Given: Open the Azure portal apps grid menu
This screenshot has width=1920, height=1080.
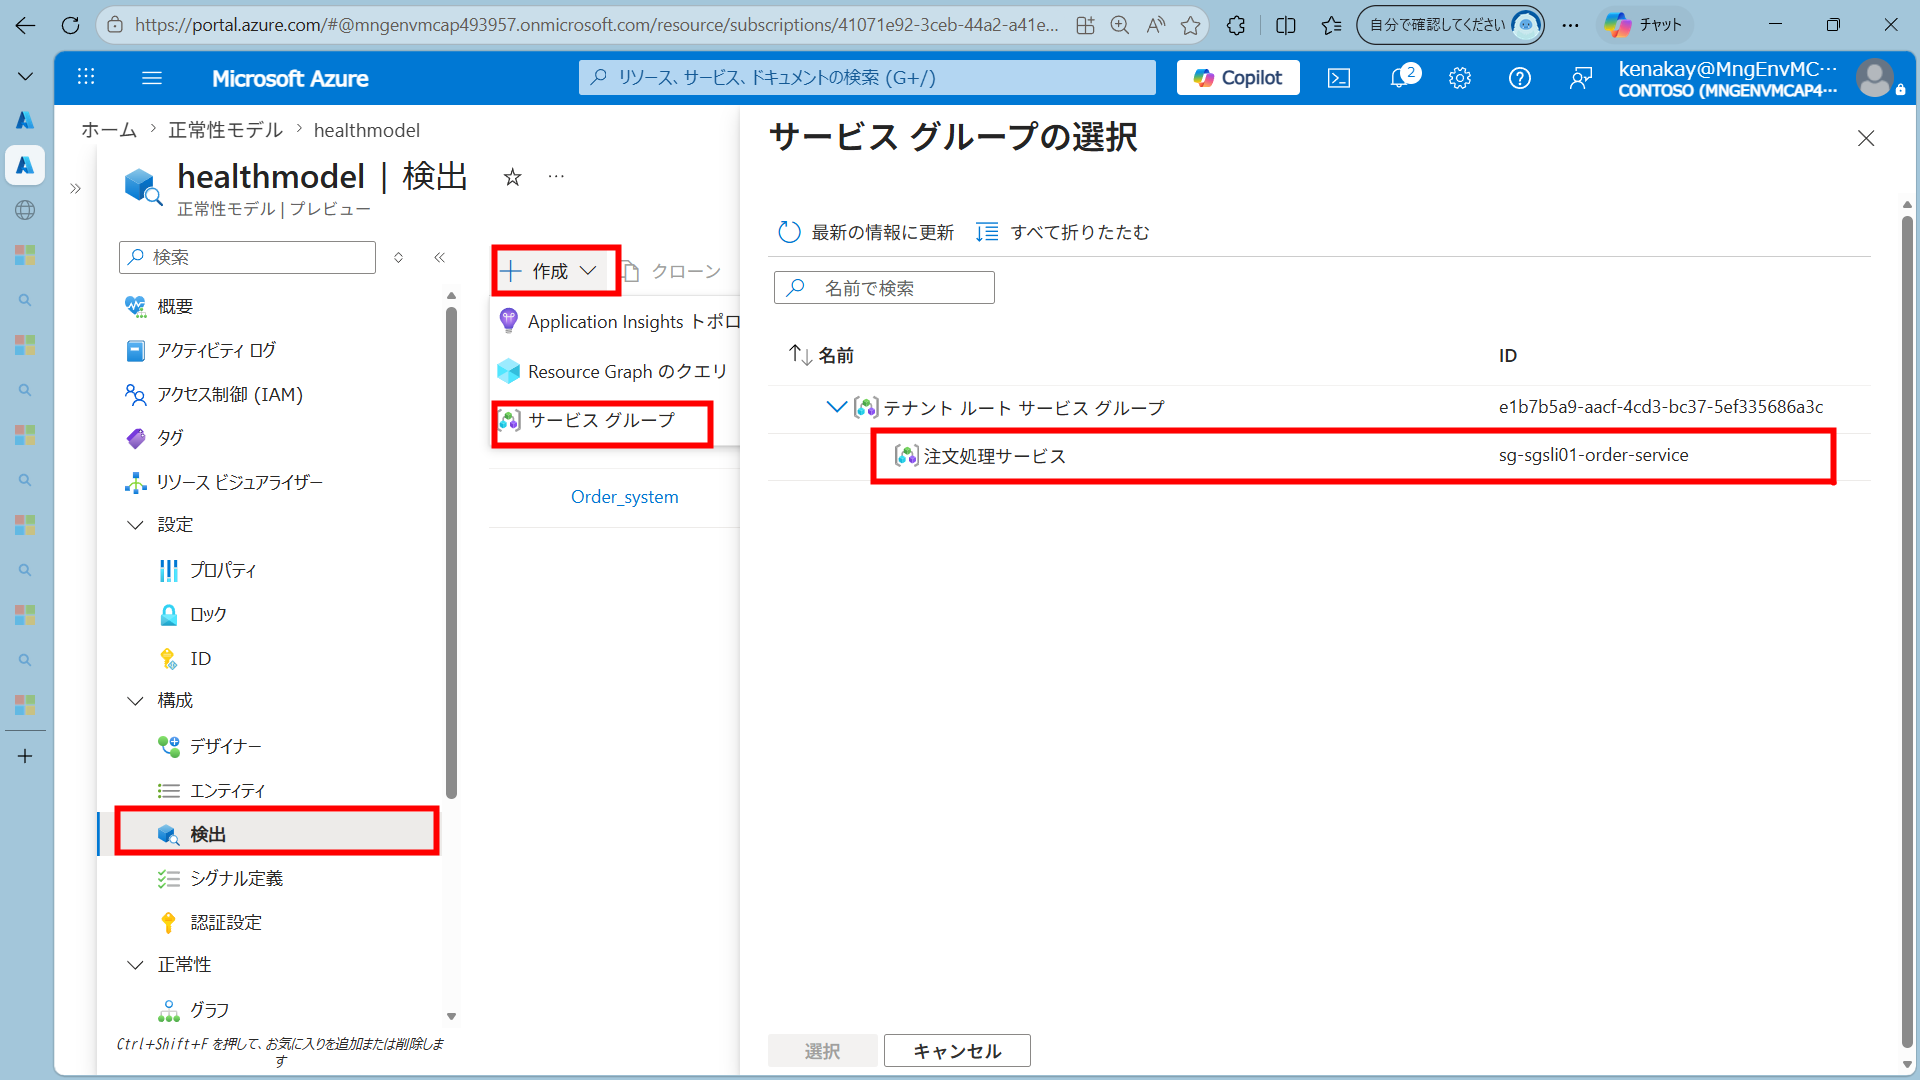Looking at the screenshot, I should [86, 77].
